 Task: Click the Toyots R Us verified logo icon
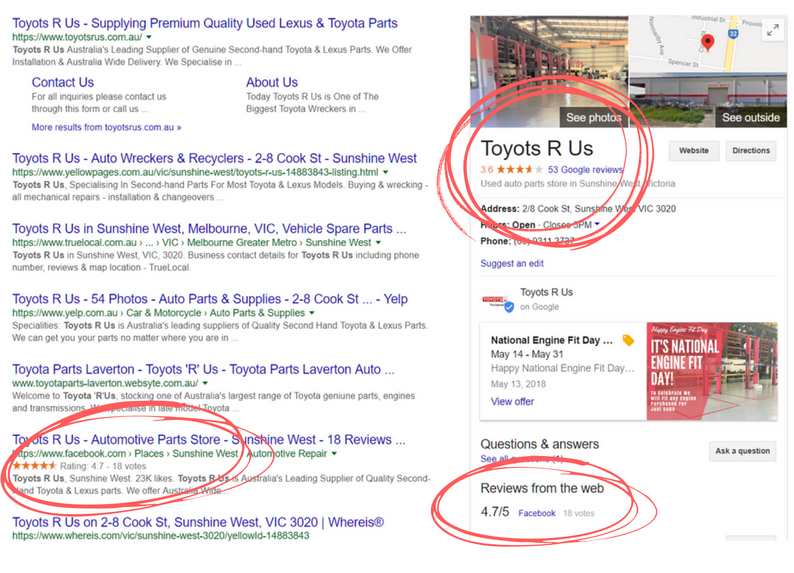(498, 302)
